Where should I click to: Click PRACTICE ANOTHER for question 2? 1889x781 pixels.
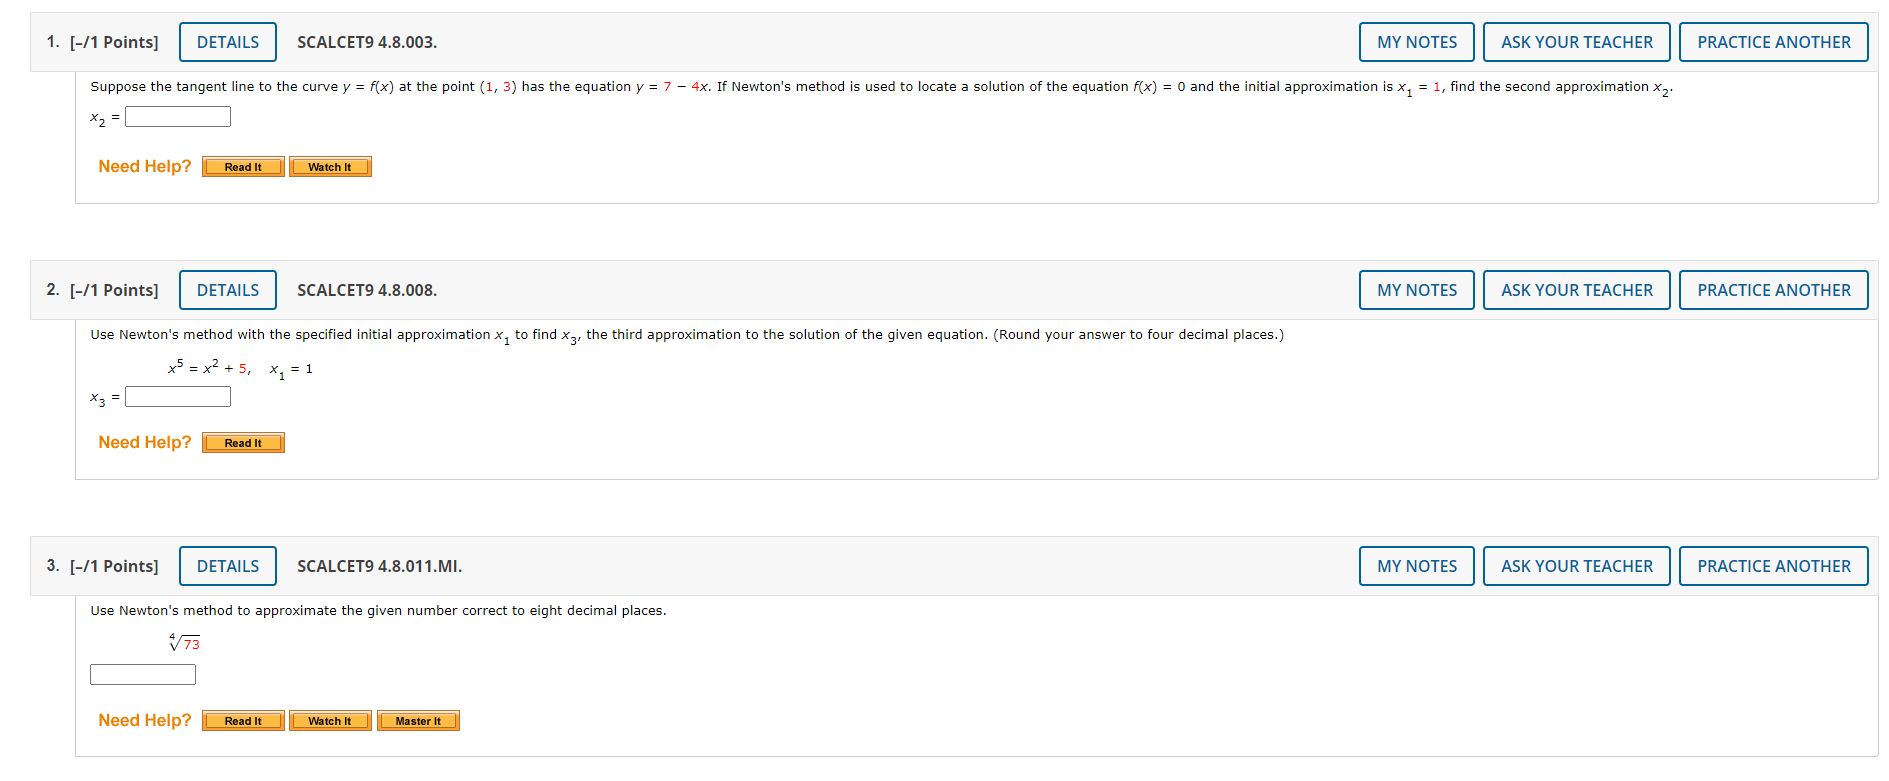[1773, 290]
